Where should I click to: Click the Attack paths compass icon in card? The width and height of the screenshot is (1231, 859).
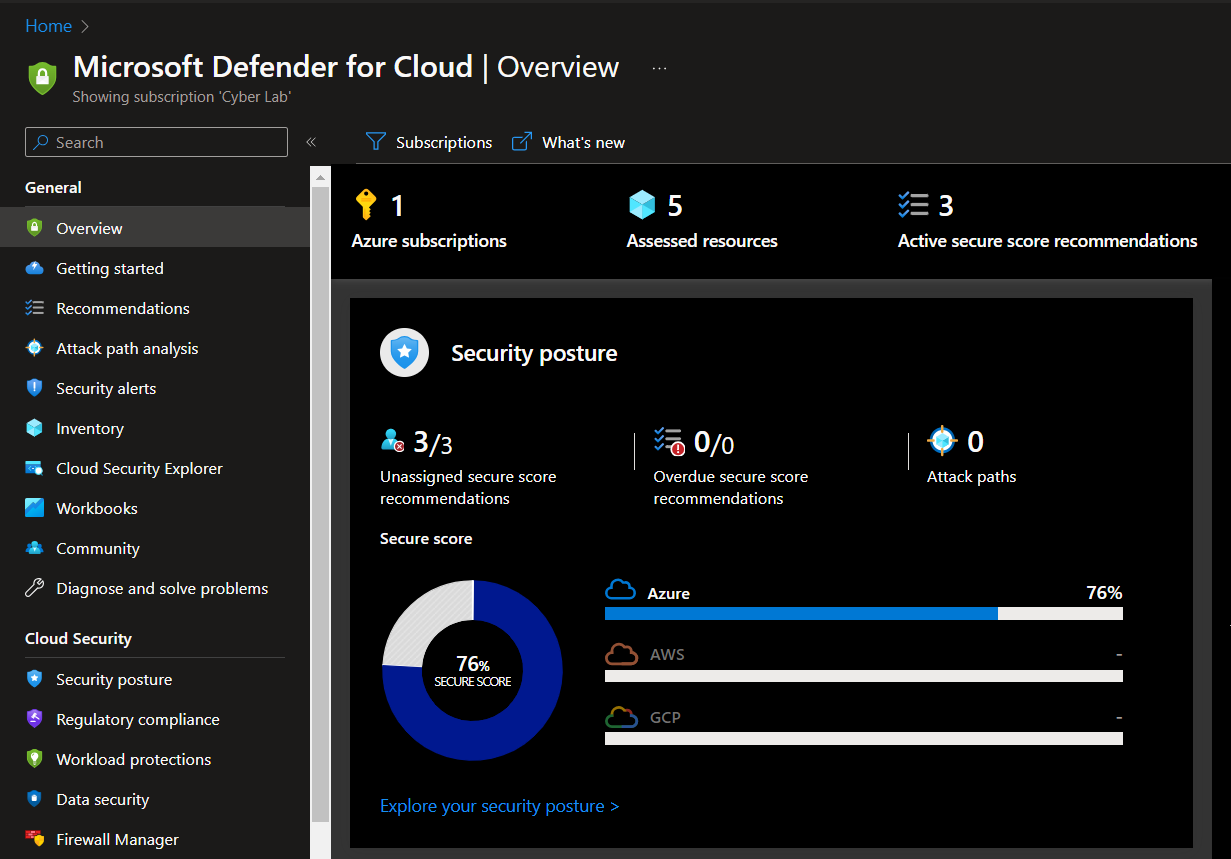tap(942, 441)
